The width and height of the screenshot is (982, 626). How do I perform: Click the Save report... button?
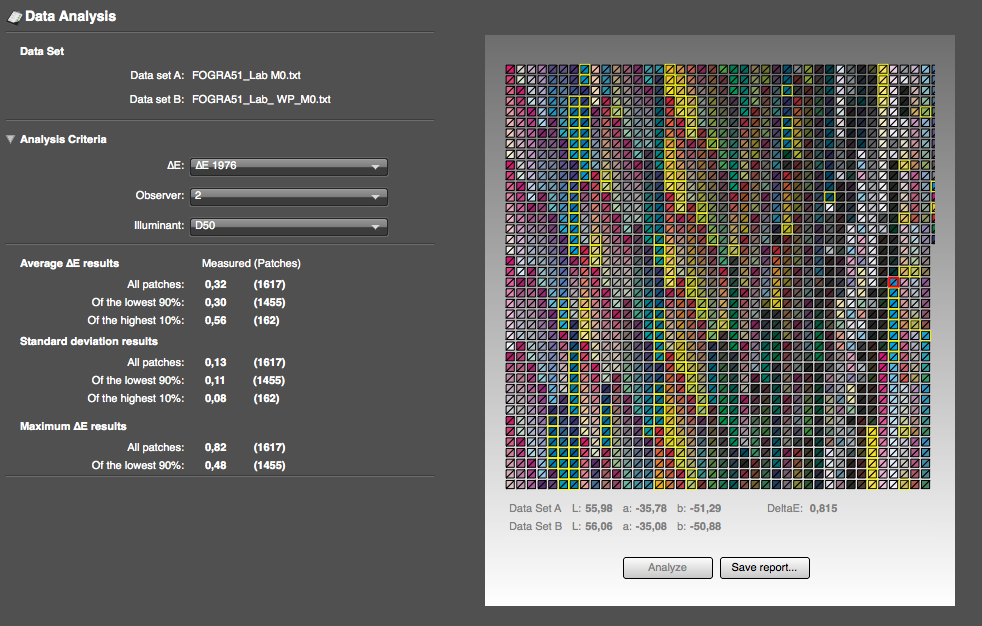point(764,568)
